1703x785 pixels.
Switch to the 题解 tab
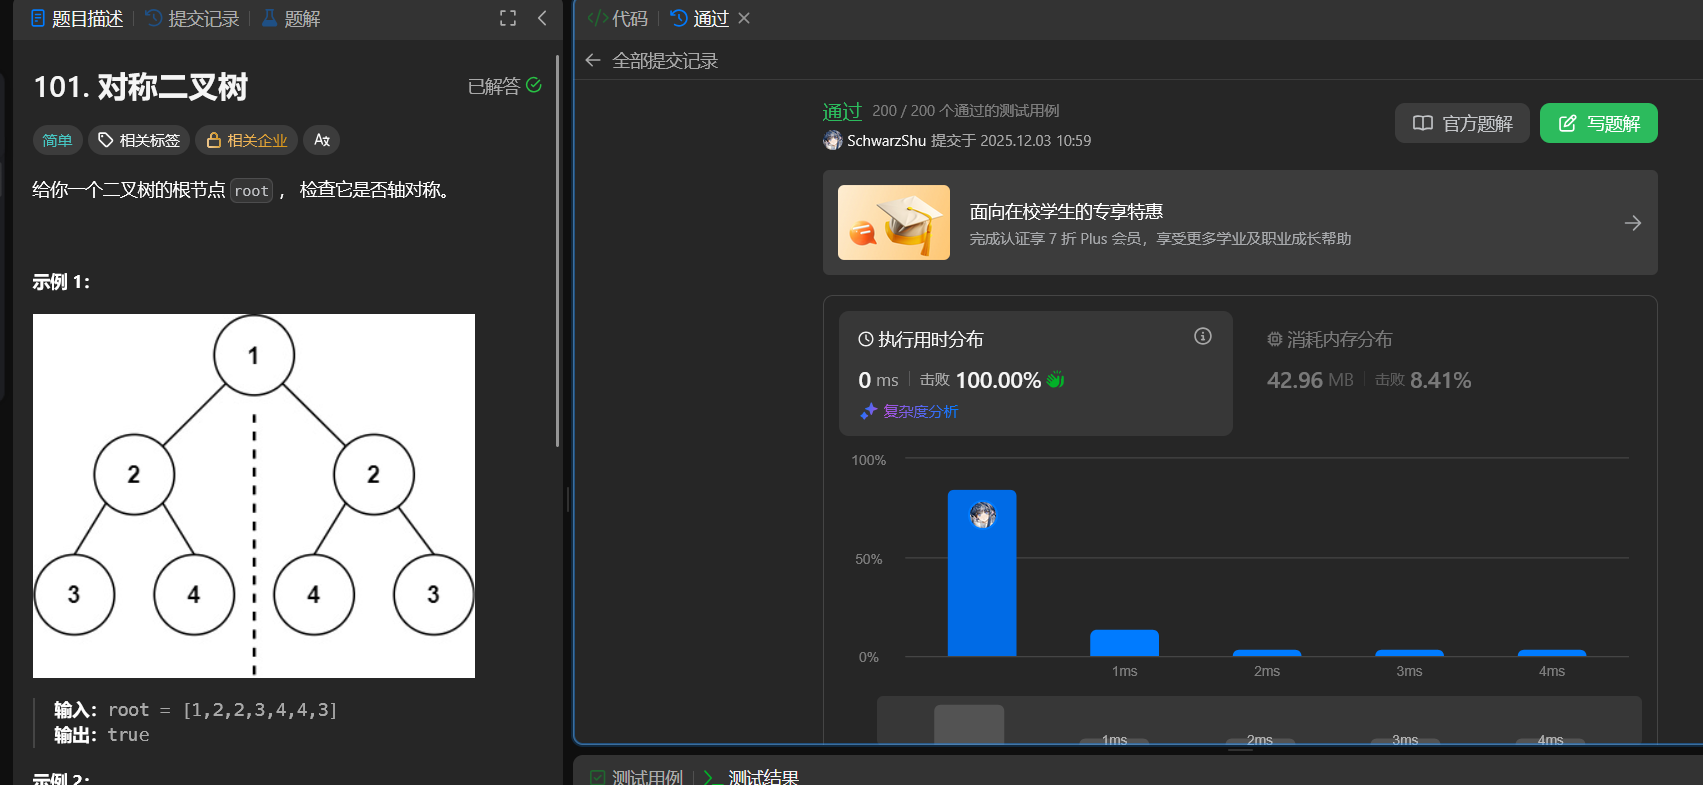point(291,19)
